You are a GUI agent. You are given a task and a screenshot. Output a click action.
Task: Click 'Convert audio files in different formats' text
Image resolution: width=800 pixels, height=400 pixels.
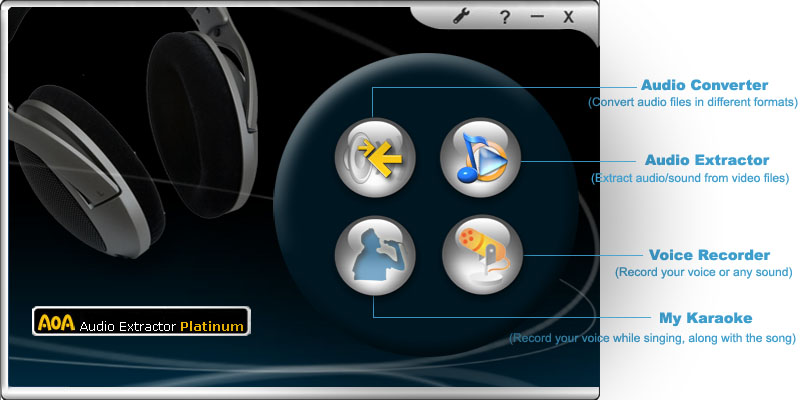pyautogui.click(x=692, y=103)
